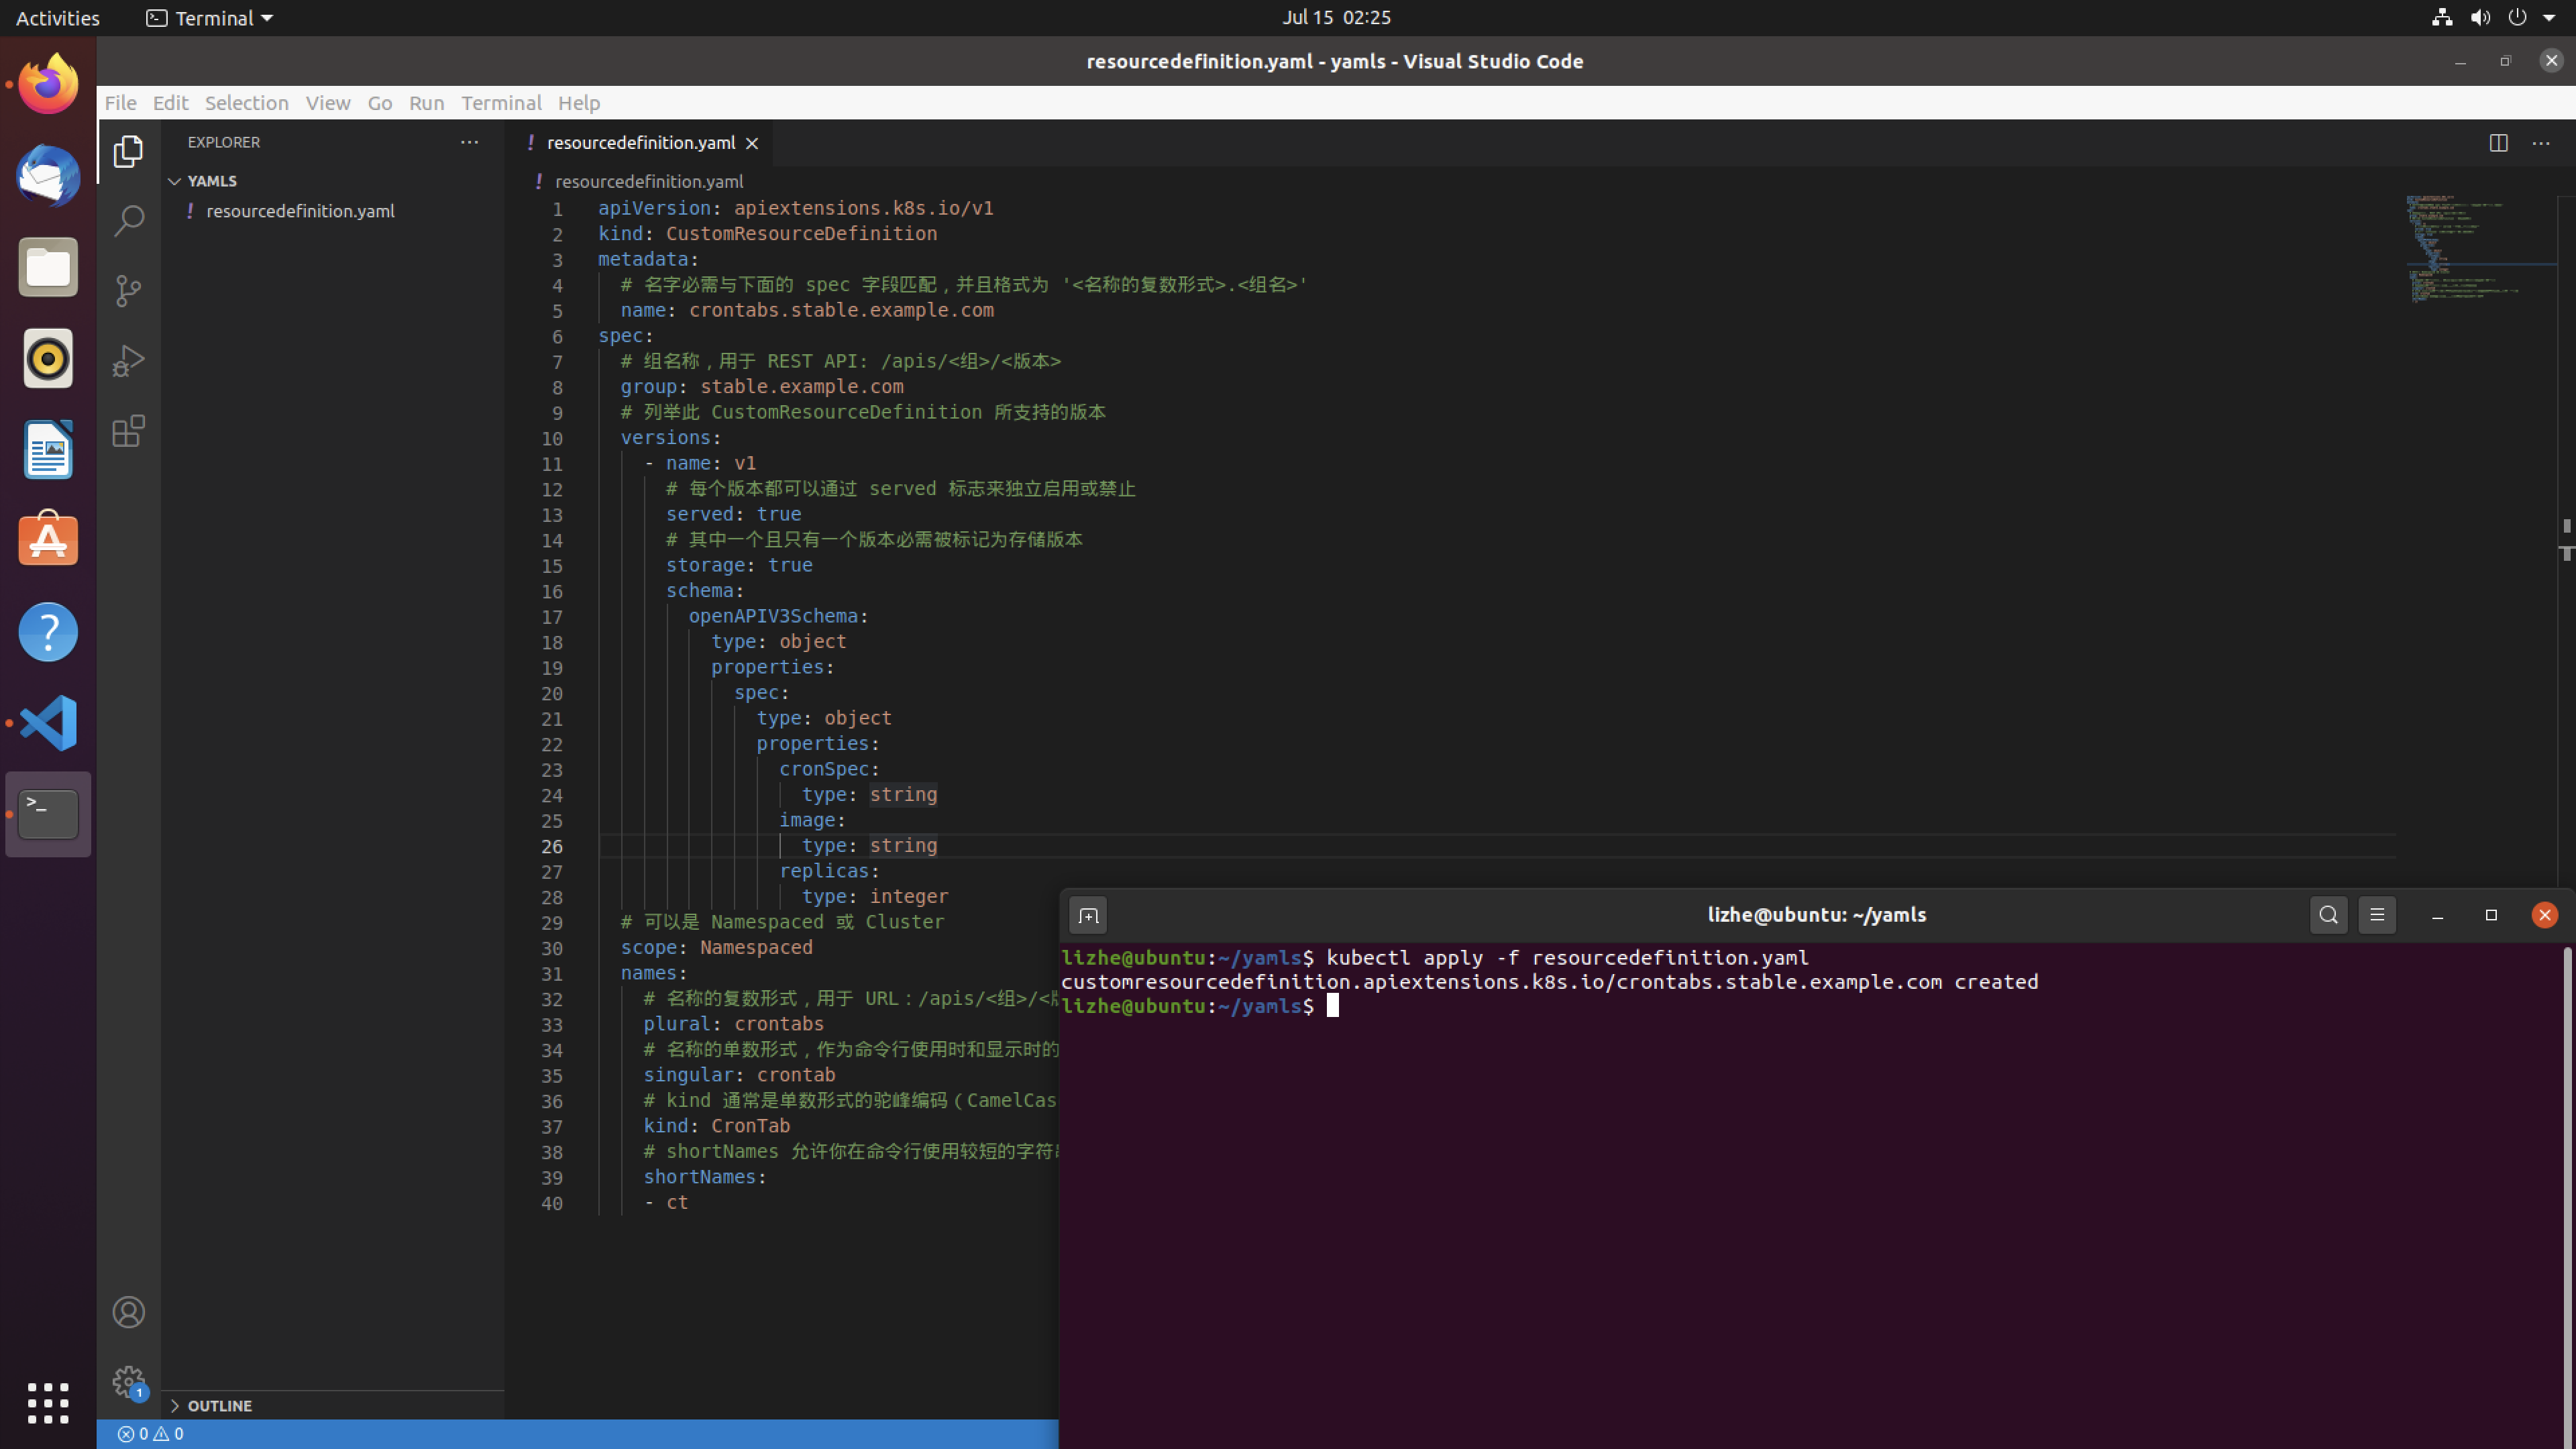2576x1449 pixels.
Task: Open the View menu
Action: point(328,102)
